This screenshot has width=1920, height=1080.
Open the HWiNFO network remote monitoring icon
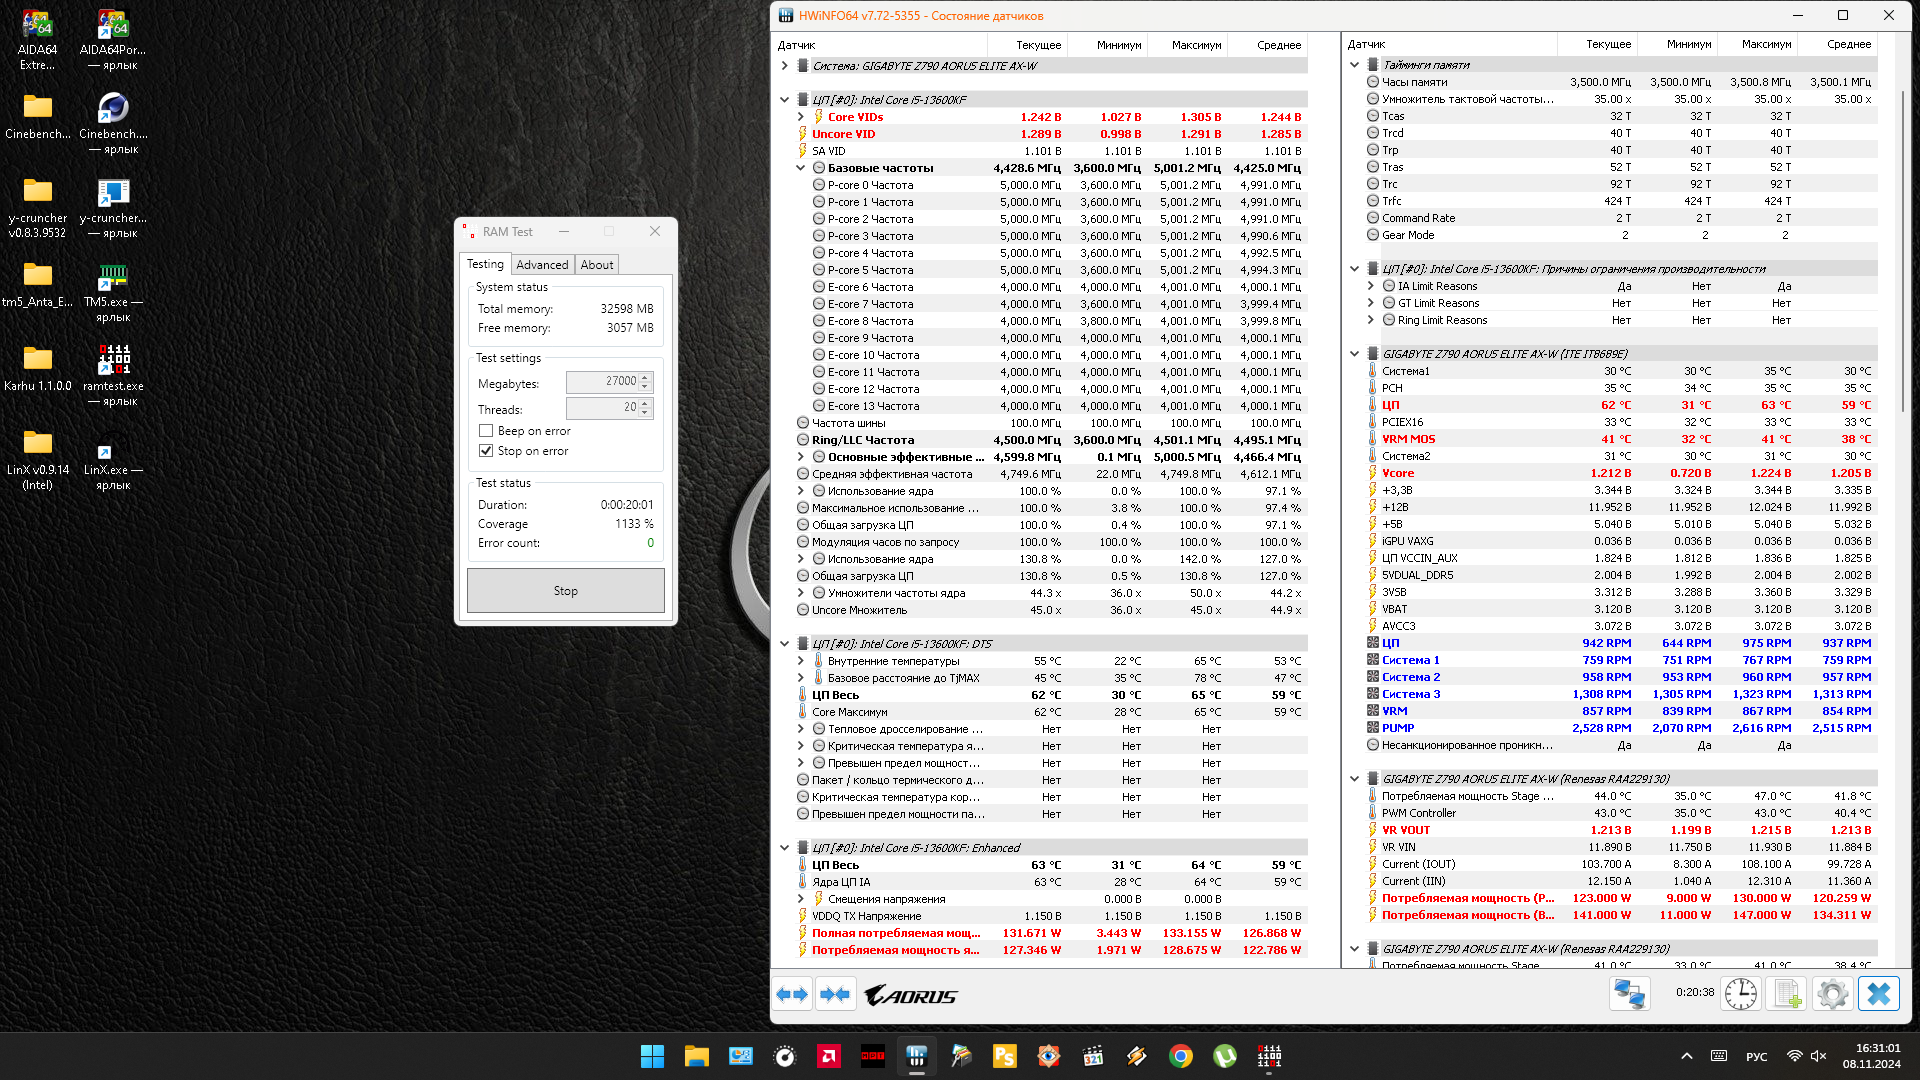[x=1629, y=994]
